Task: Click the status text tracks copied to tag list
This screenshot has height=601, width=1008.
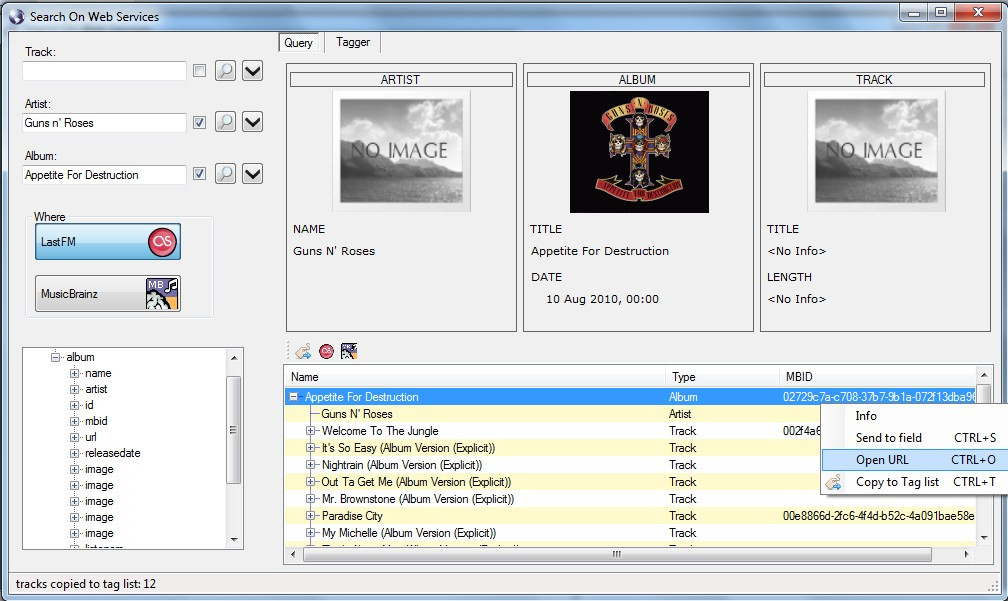Action: [x=86, y=584]
